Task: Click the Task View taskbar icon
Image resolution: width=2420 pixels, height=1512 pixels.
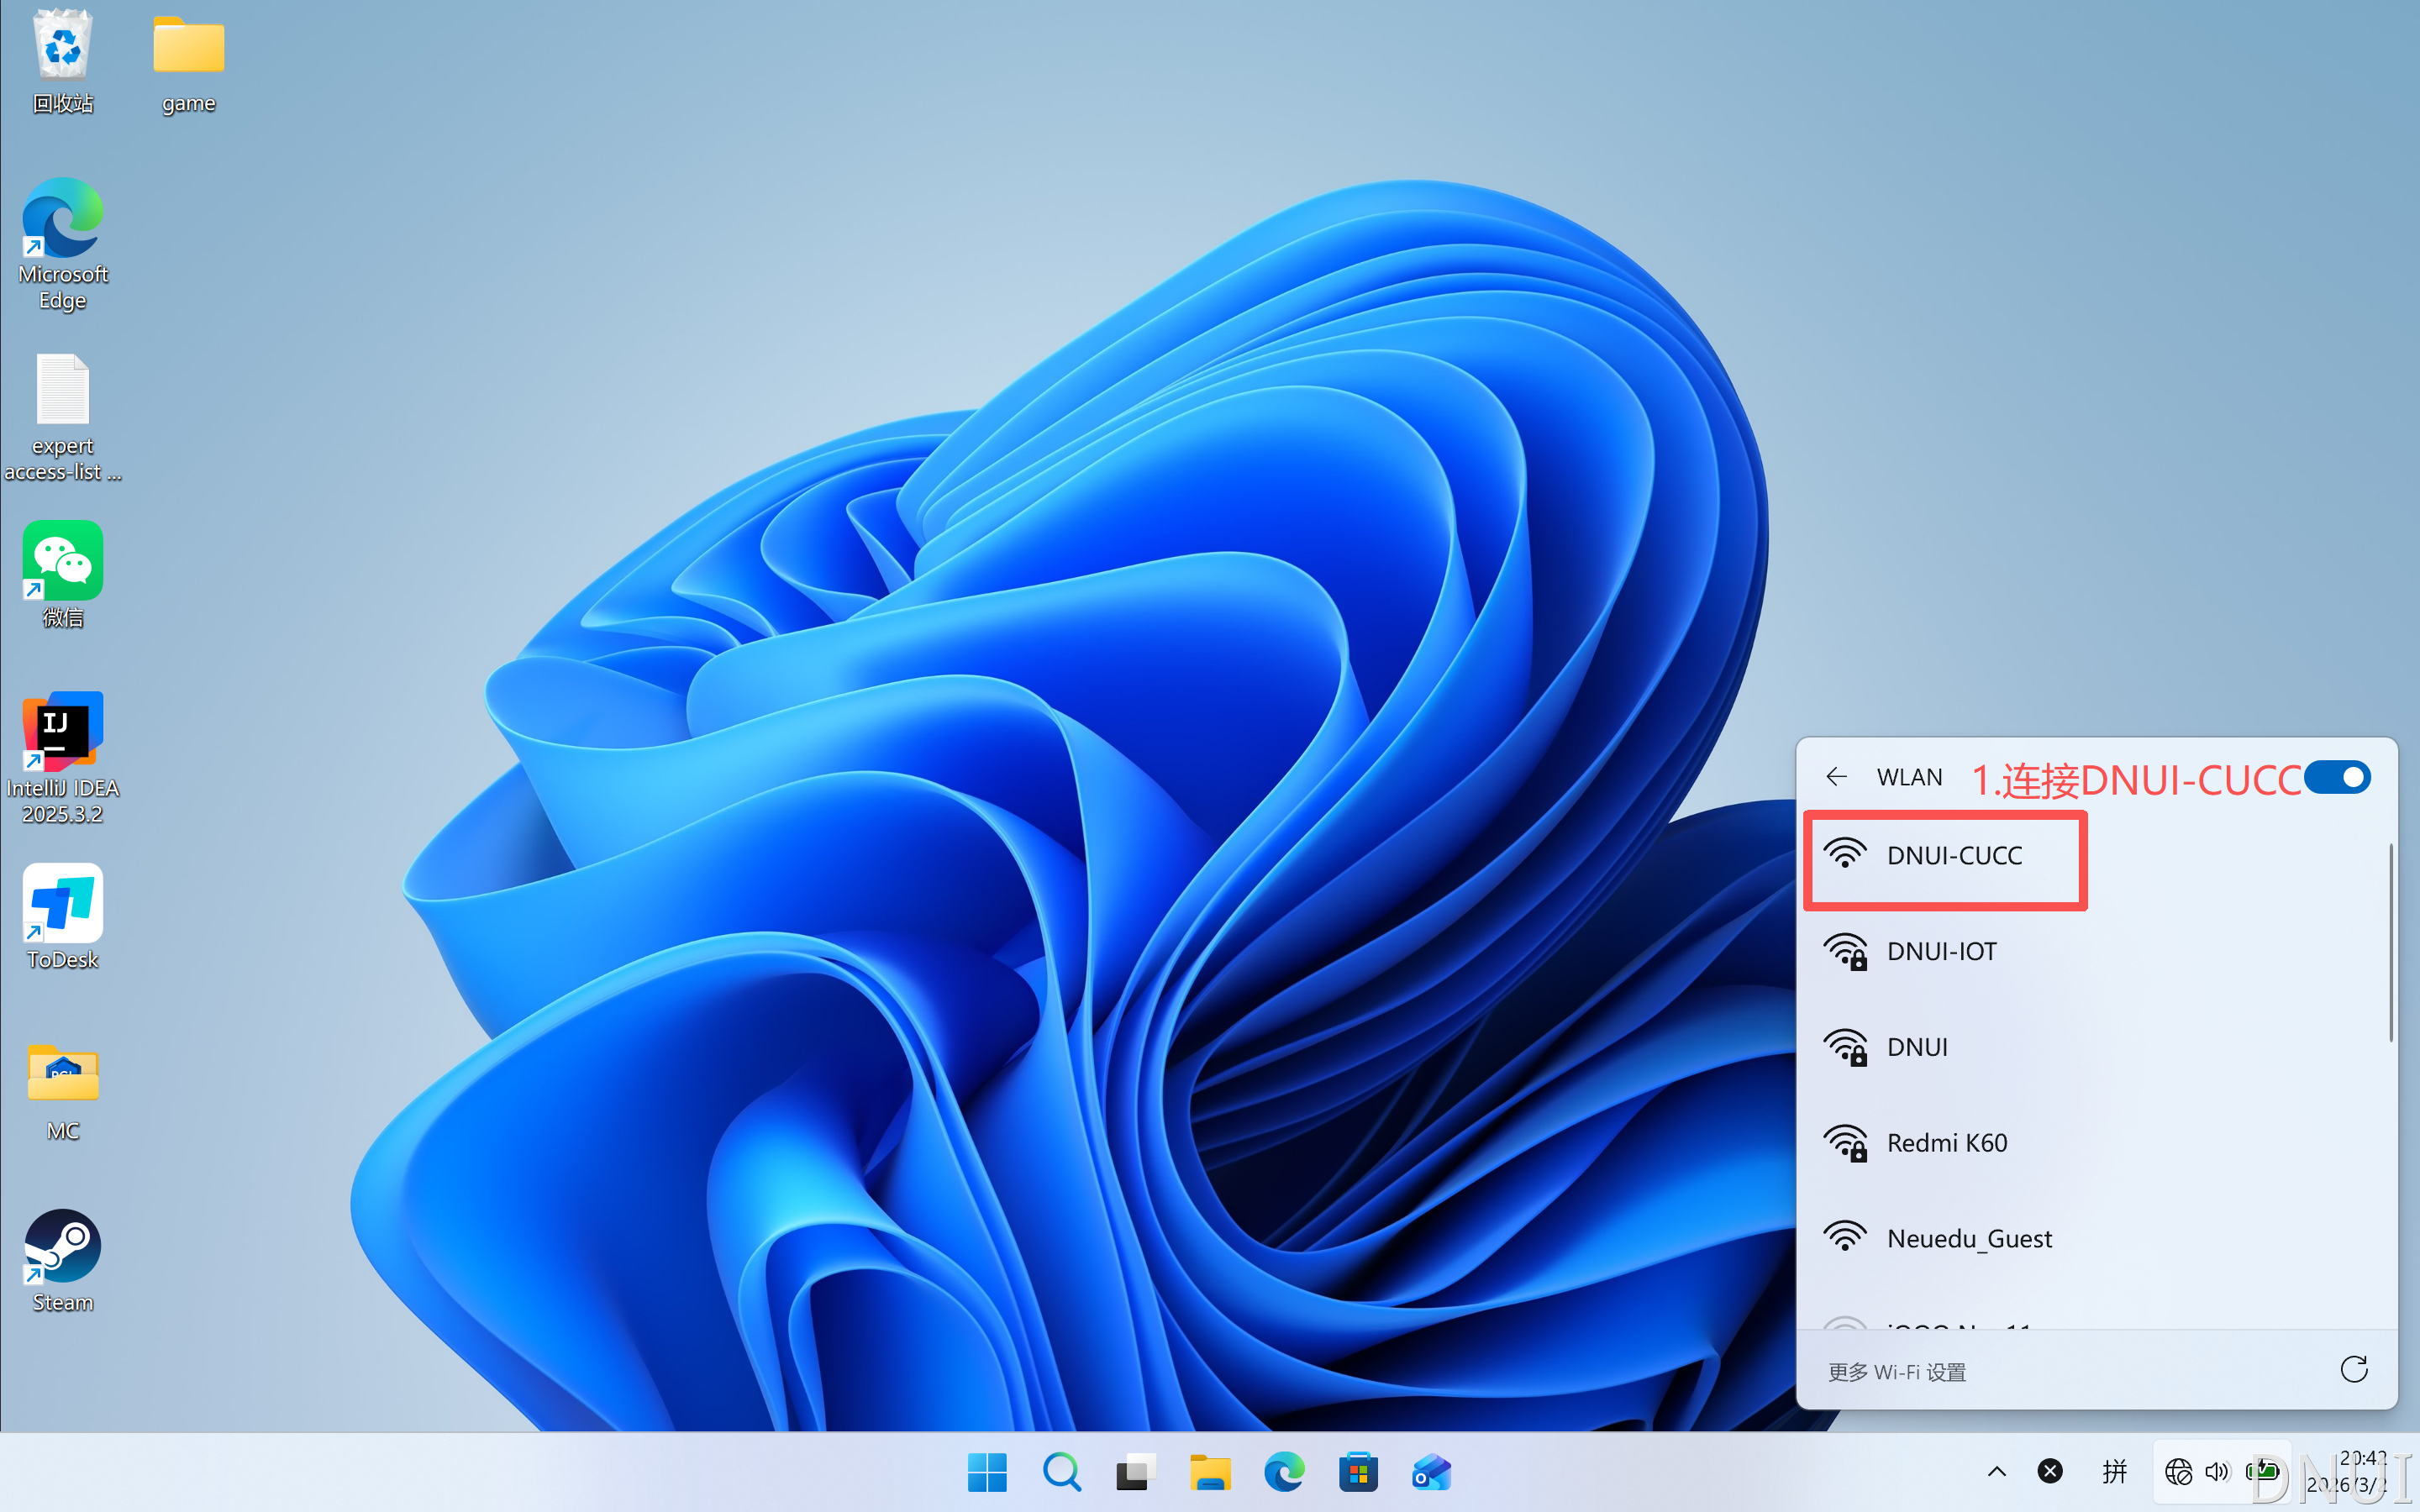Action: [x=1135, y=1472]
